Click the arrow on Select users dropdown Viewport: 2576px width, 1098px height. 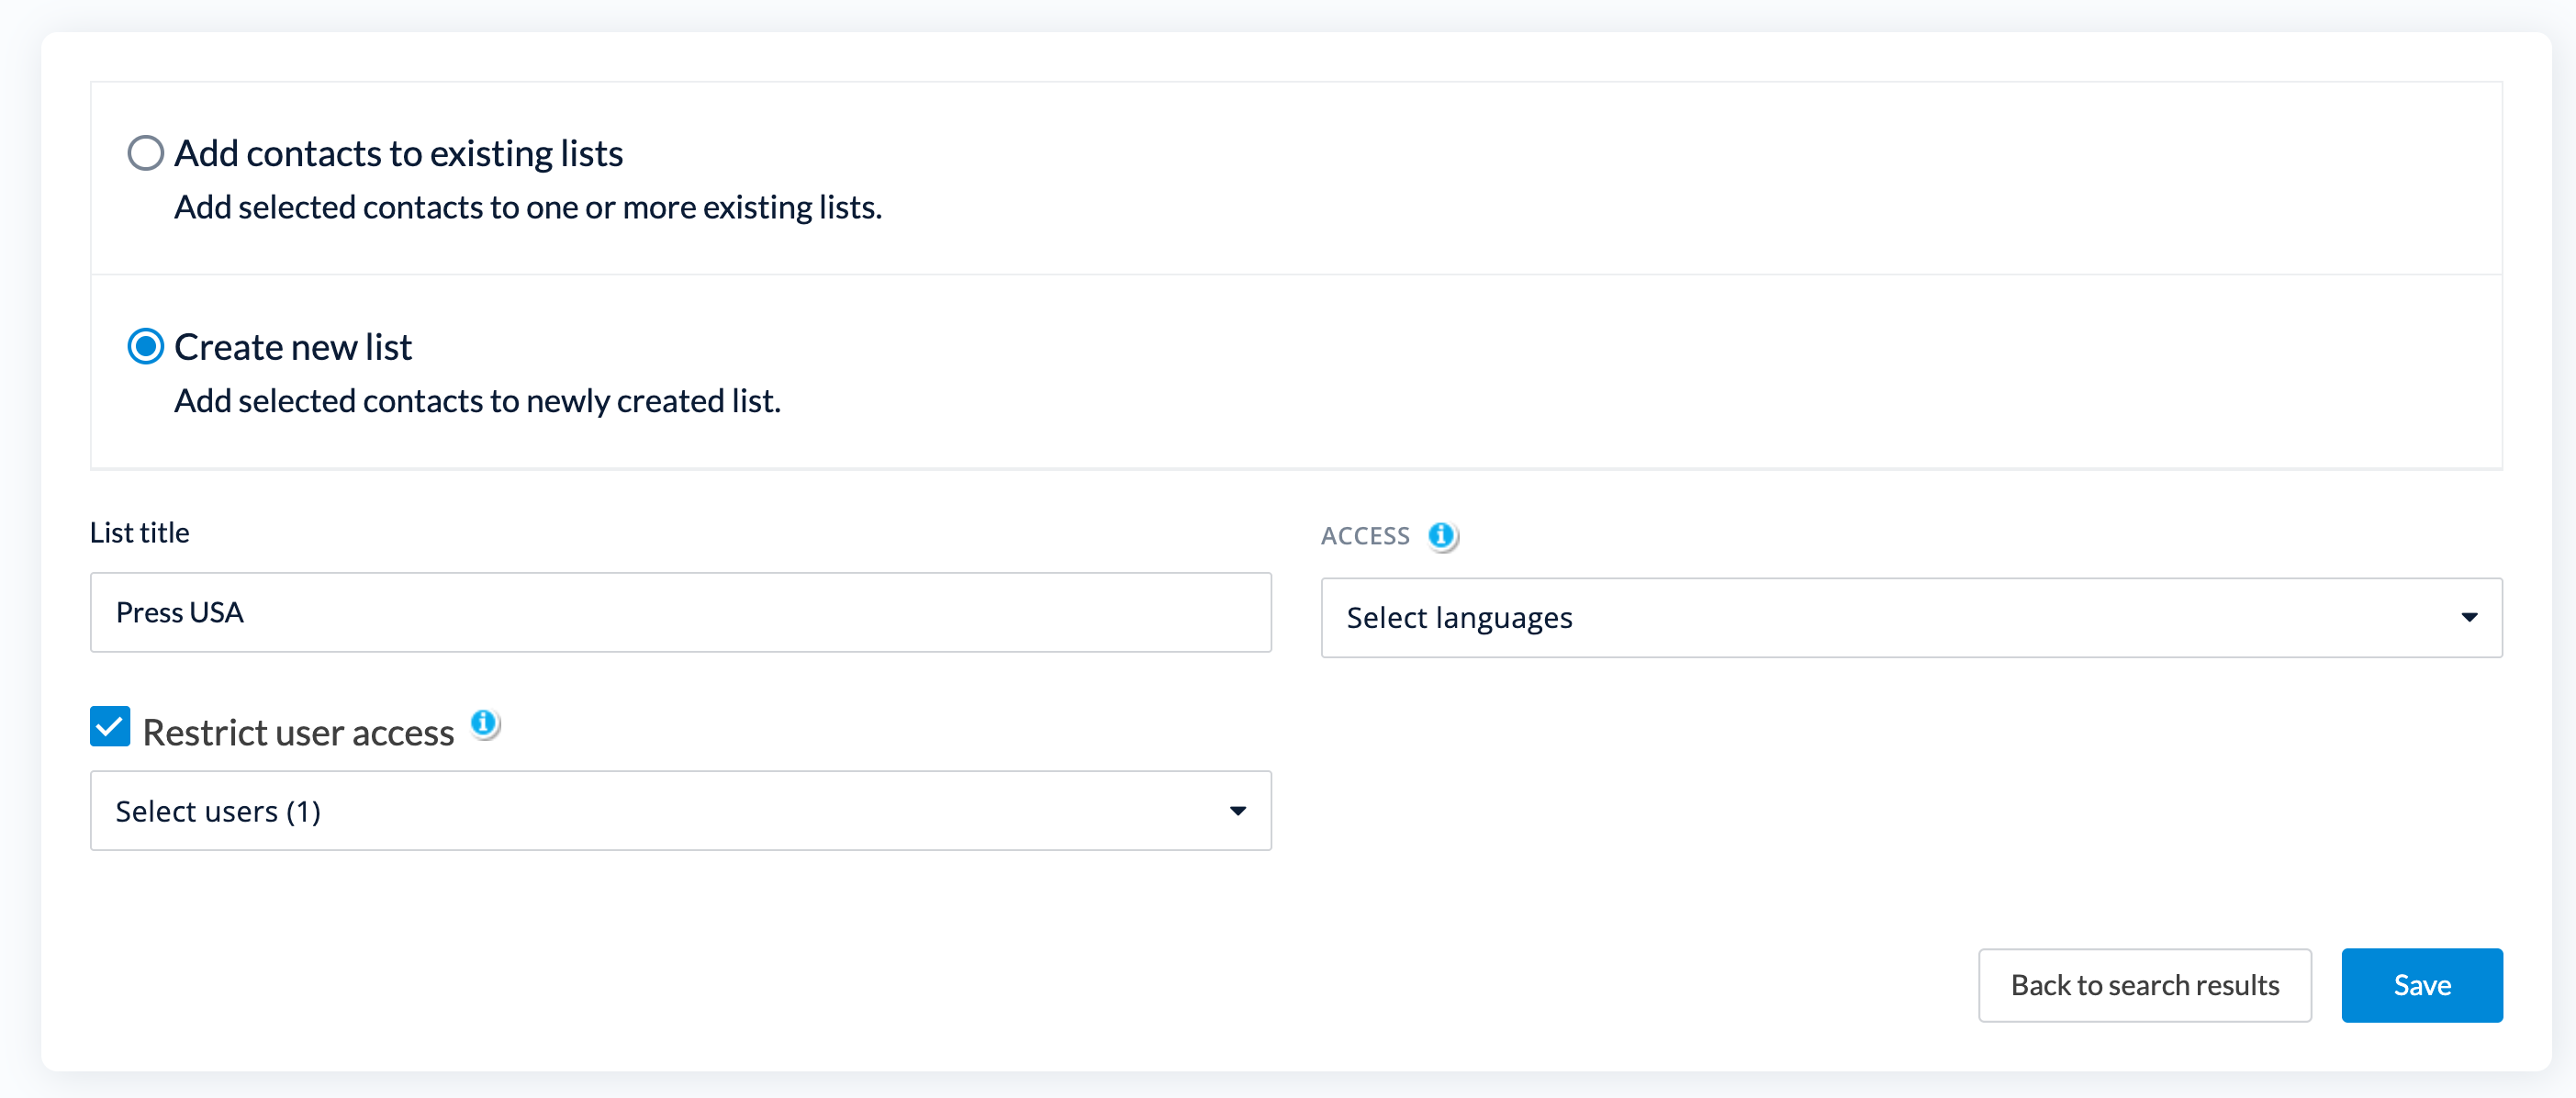pyautogui.click(x=1238, y=811)
